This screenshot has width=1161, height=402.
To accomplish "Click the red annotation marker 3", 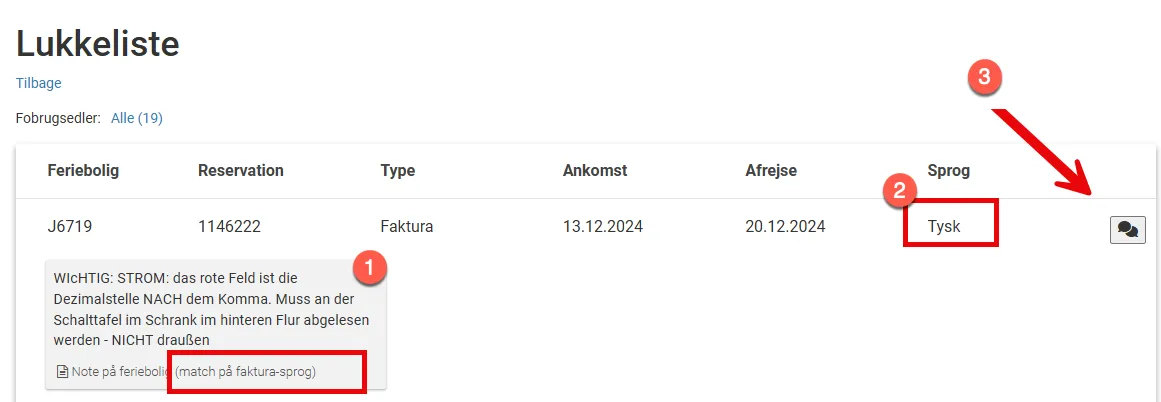I will pos(986,77).
